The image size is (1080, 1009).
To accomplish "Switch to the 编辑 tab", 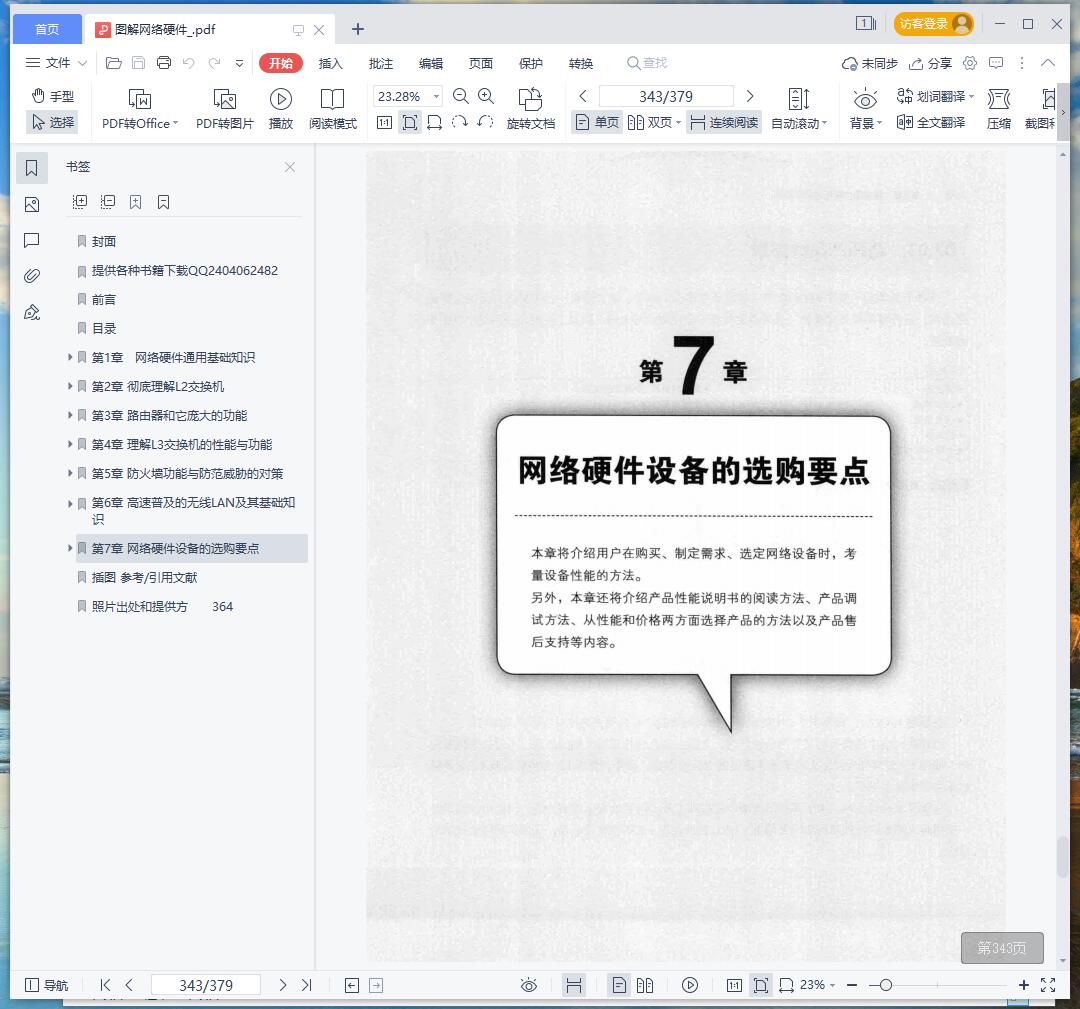I will (431, 63).
